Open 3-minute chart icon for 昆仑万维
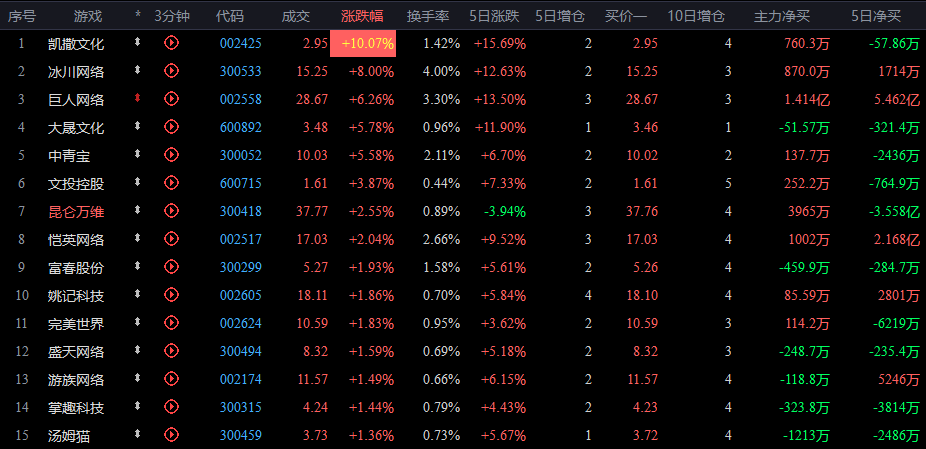Screen dimensions: 926x449 pyautogui.click(x=171, y=210)
